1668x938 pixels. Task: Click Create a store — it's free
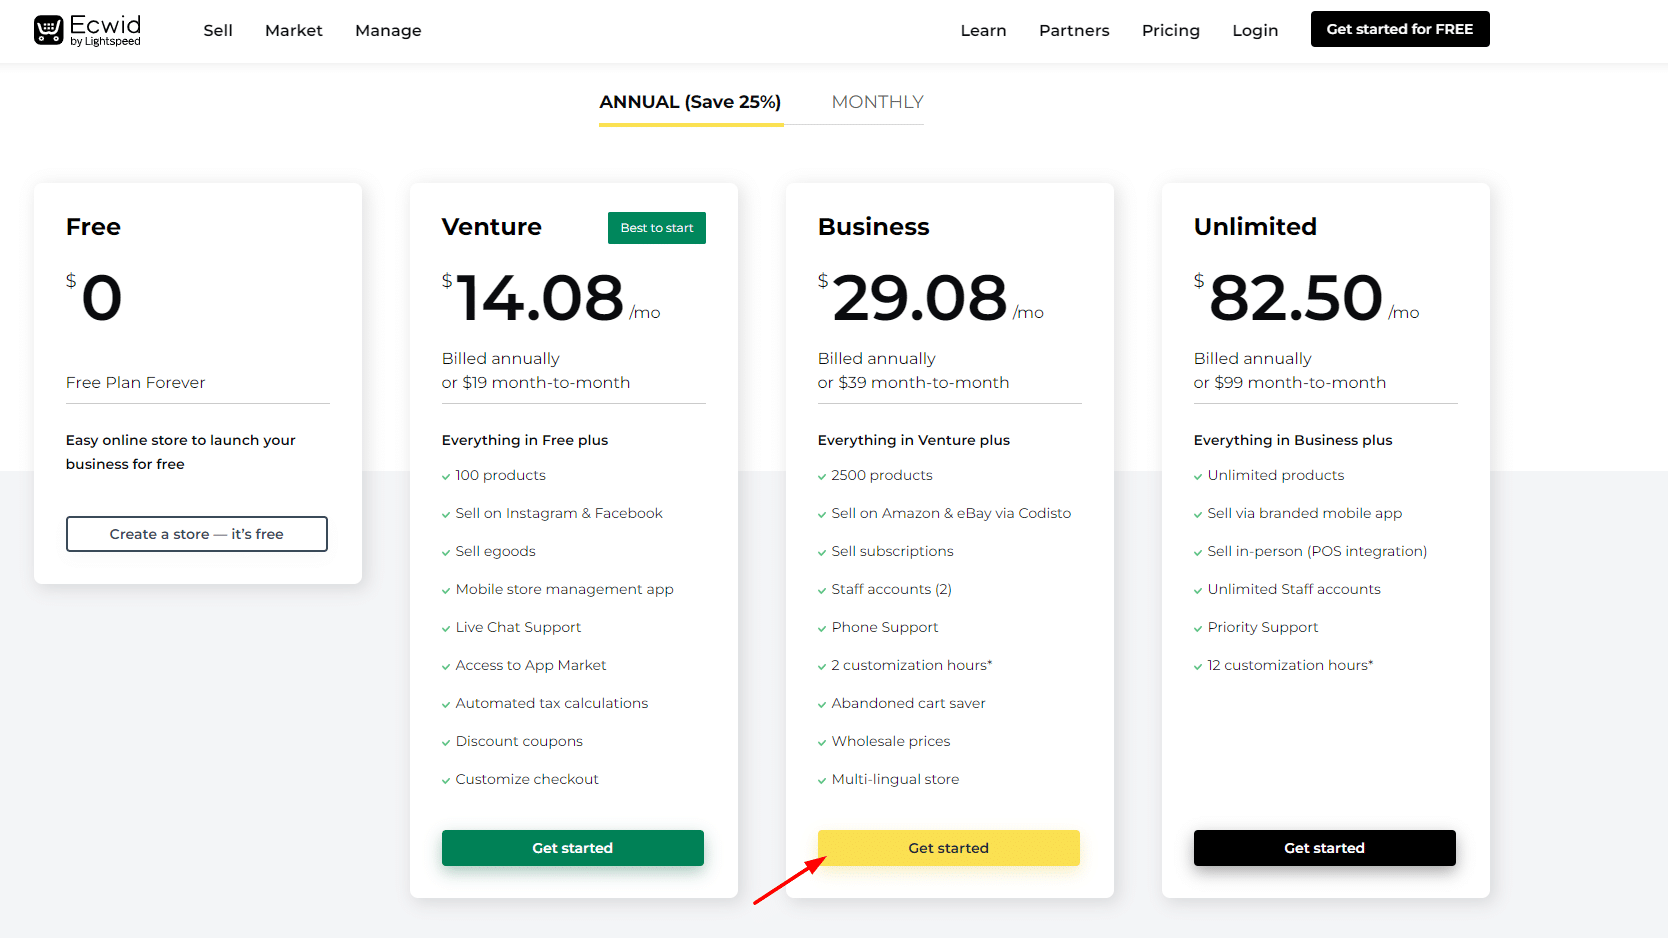197,534
